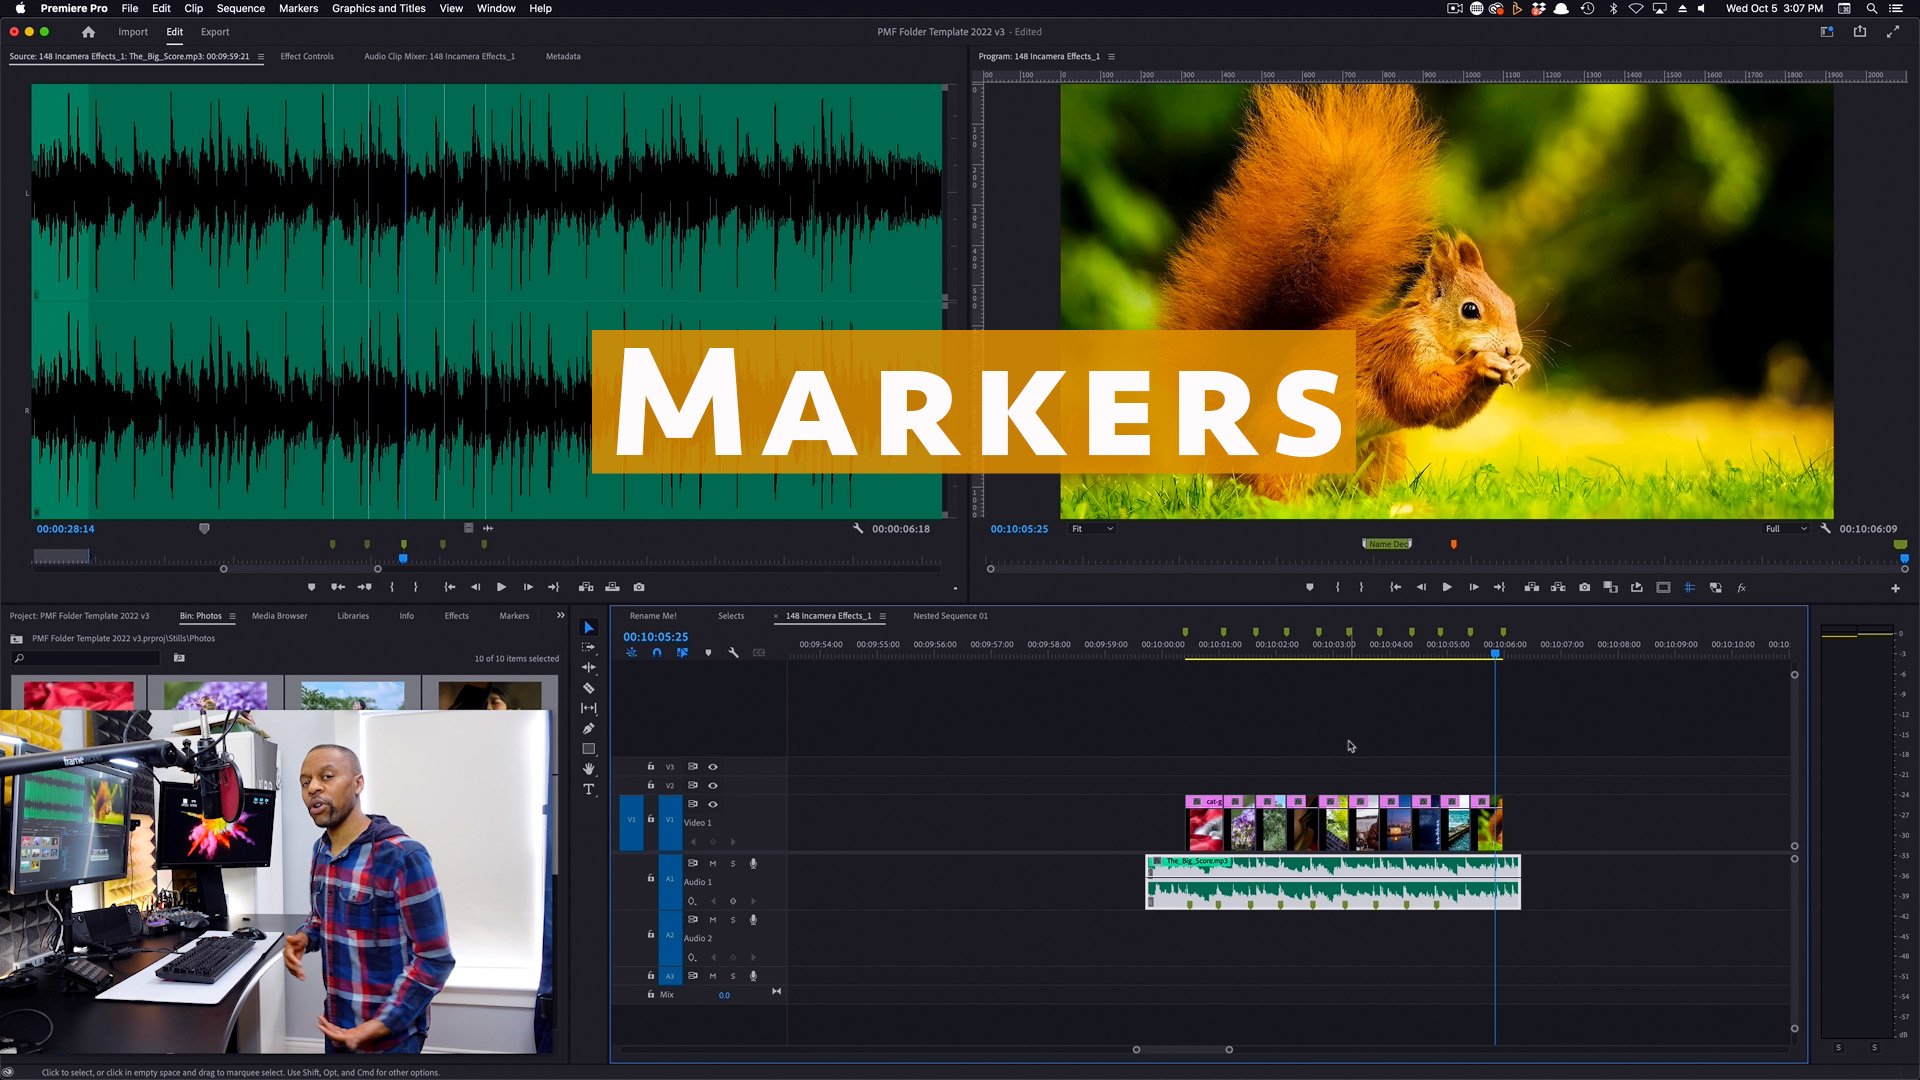The width and height of the screenshot is (1920, 1080).
Task: Expand hidden project panel tabs chevron
Action: [560, 616]
